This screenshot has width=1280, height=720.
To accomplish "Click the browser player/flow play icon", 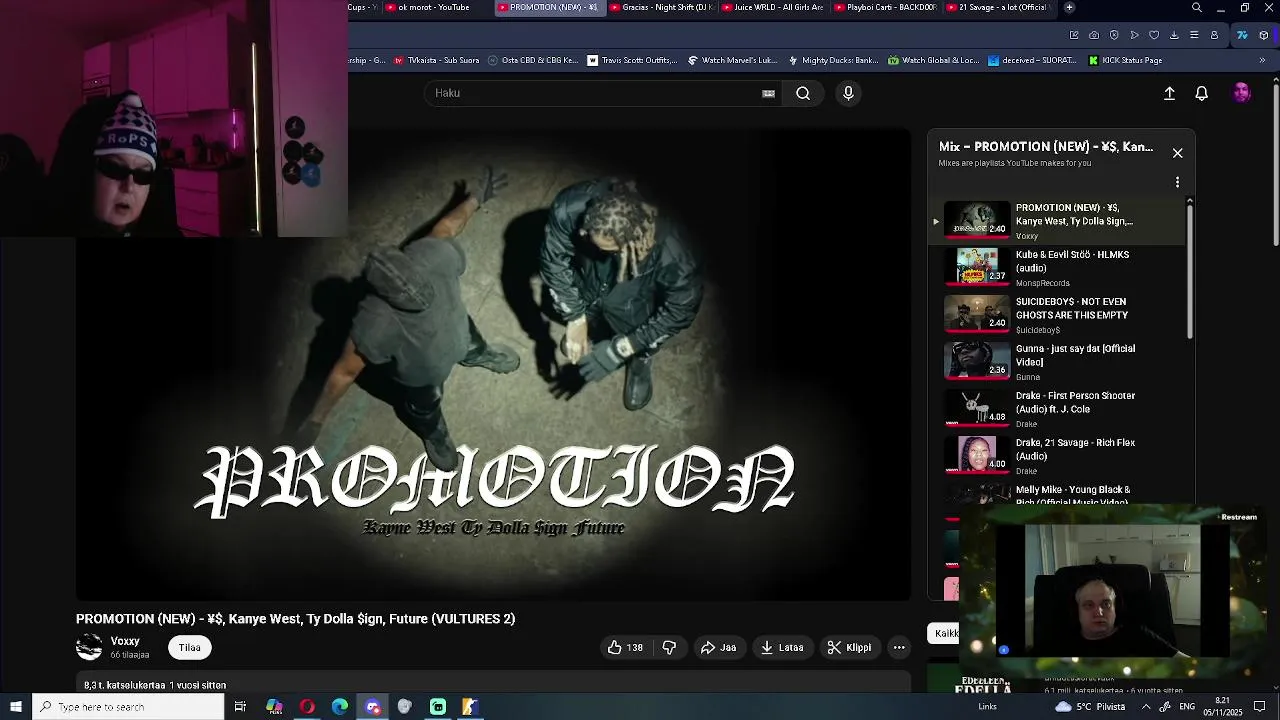I will (x=1134, y=35).
